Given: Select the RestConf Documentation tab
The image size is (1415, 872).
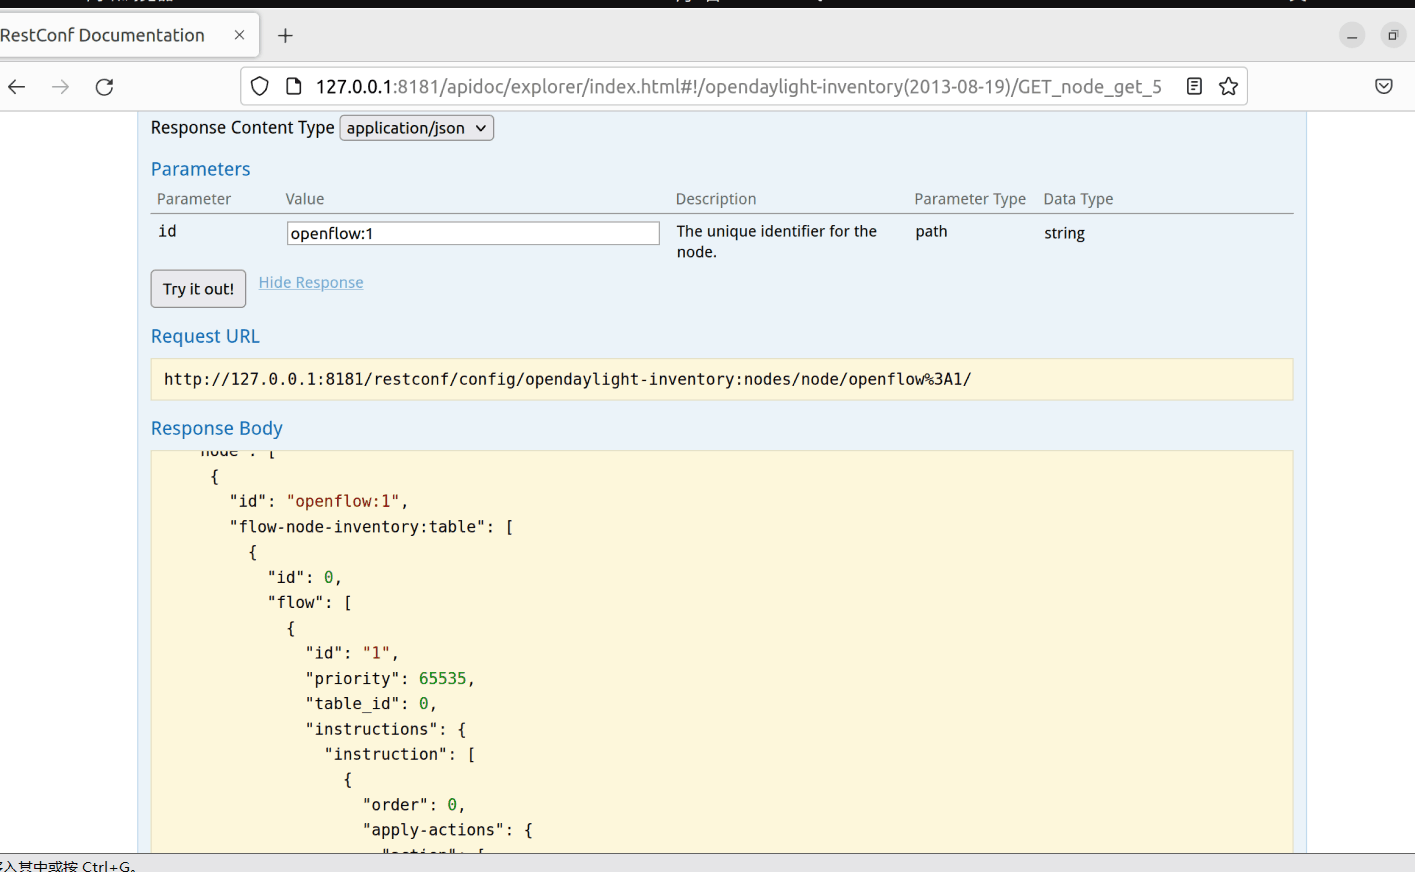Looking at the screenshot, I should pos(110,36).
